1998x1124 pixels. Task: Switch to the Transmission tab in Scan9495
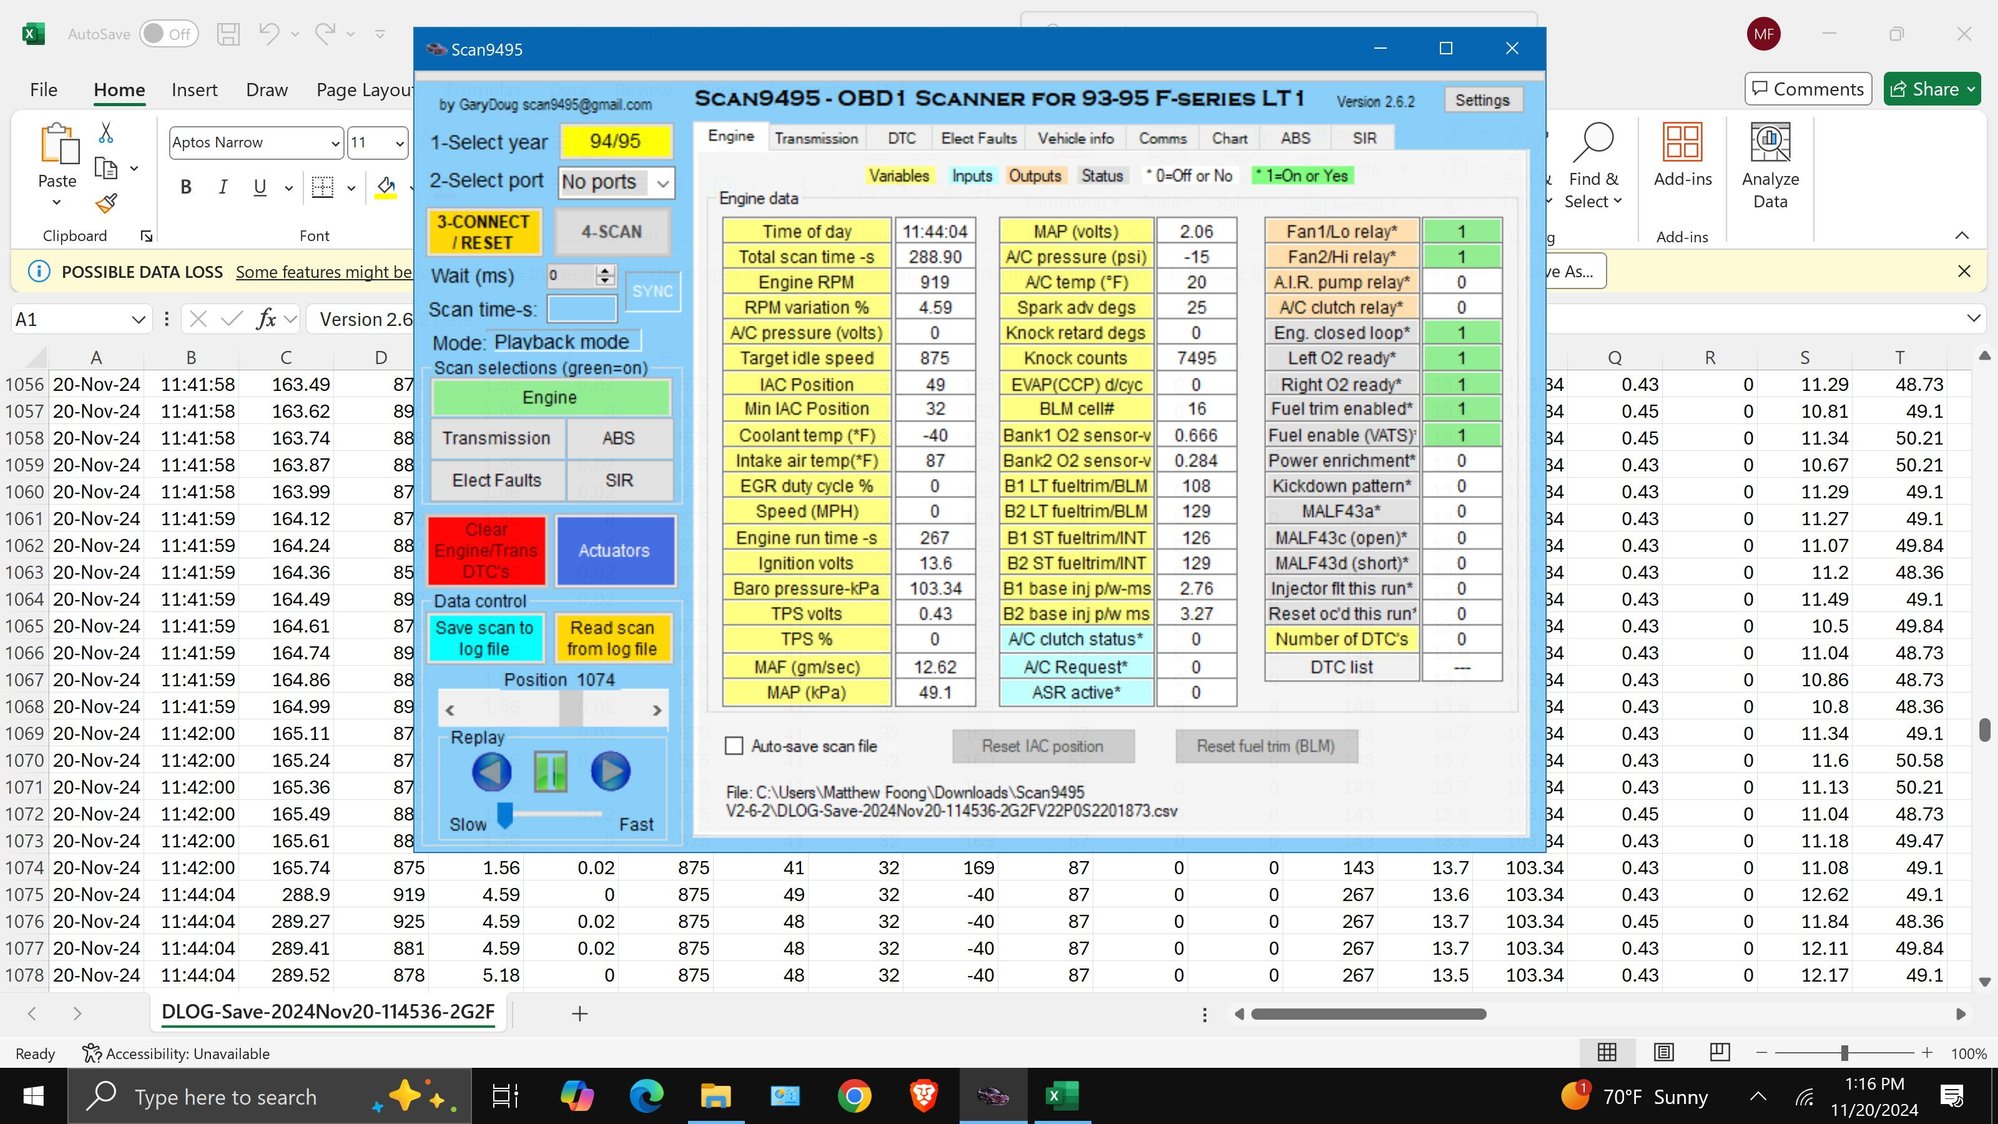tap(816, 138)
